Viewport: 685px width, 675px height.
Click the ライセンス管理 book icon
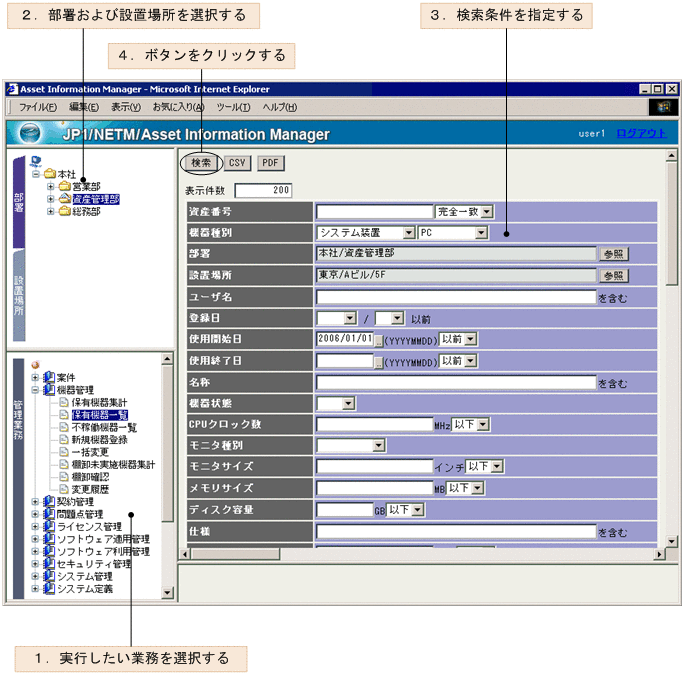48,526
